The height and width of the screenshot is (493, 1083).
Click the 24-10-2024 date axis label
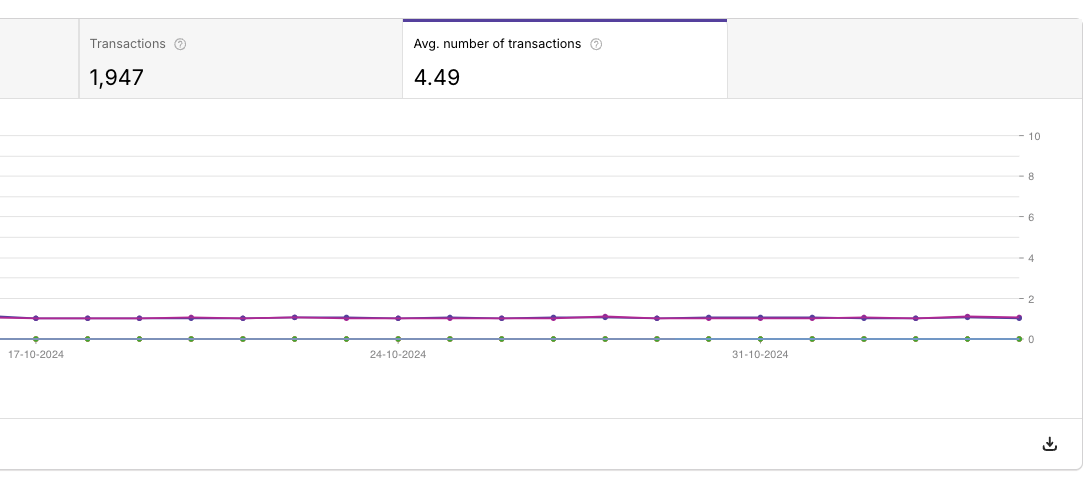pos(398,355)
